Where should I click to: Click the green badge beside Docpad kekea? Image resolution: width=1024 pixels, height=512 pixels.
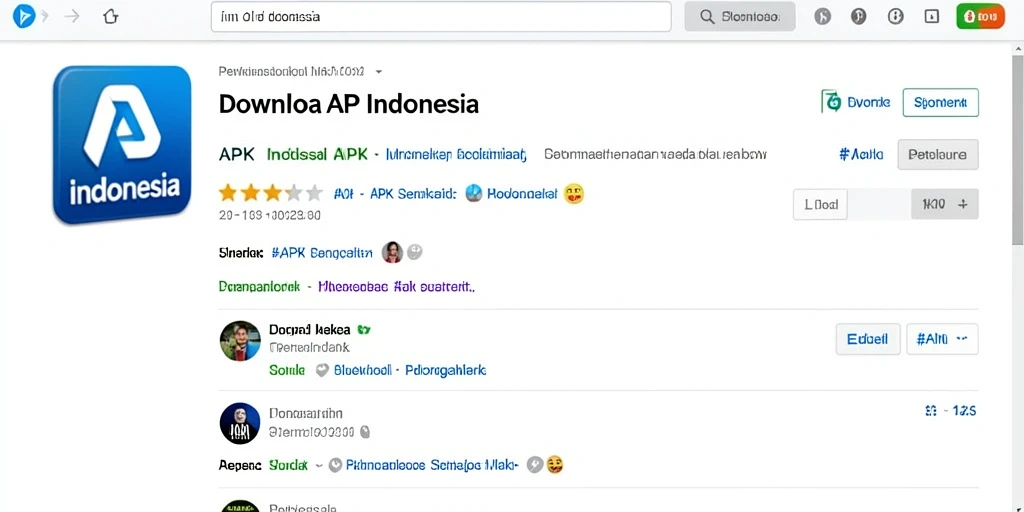[x=364, y=330]
